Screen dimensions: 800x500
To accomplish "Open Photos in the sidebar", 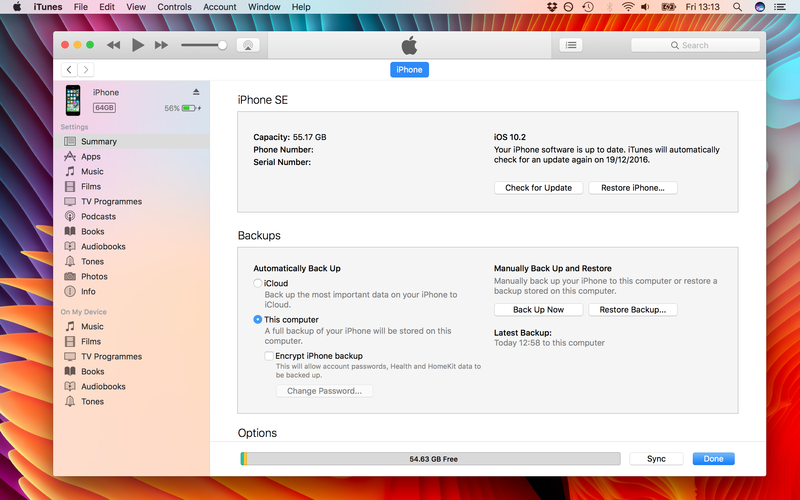I will [x=132, y=277].
